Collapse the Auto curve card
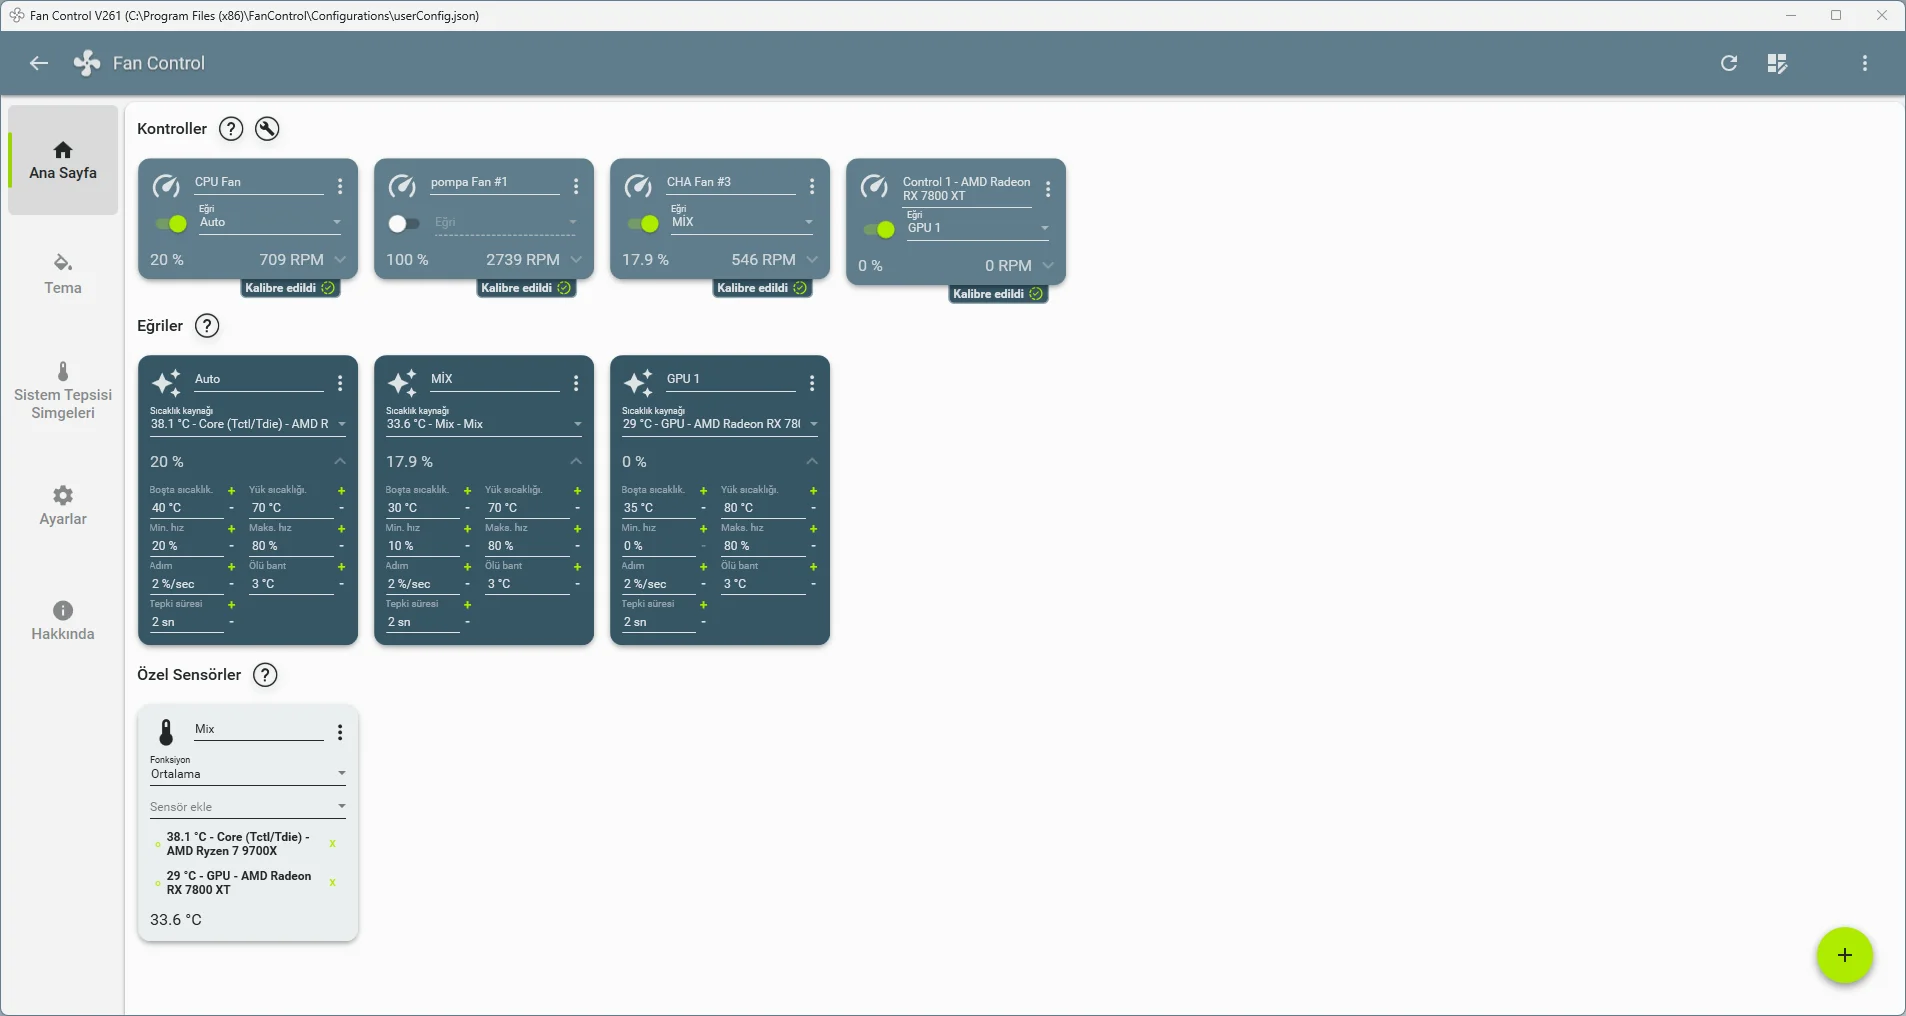The height and width of the screenshot is (1016, 1906). tap(340, 462)
